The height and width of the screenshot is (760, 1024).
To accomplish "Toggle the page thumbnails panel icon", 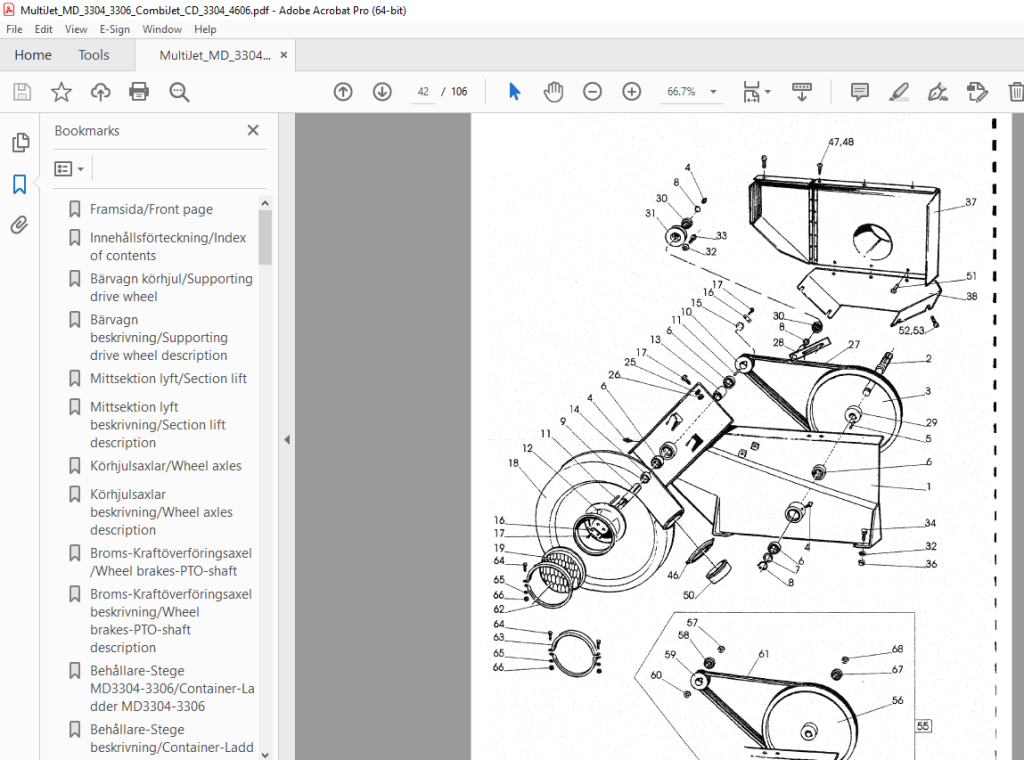I will pyautogui.click(x=20, y=142).
